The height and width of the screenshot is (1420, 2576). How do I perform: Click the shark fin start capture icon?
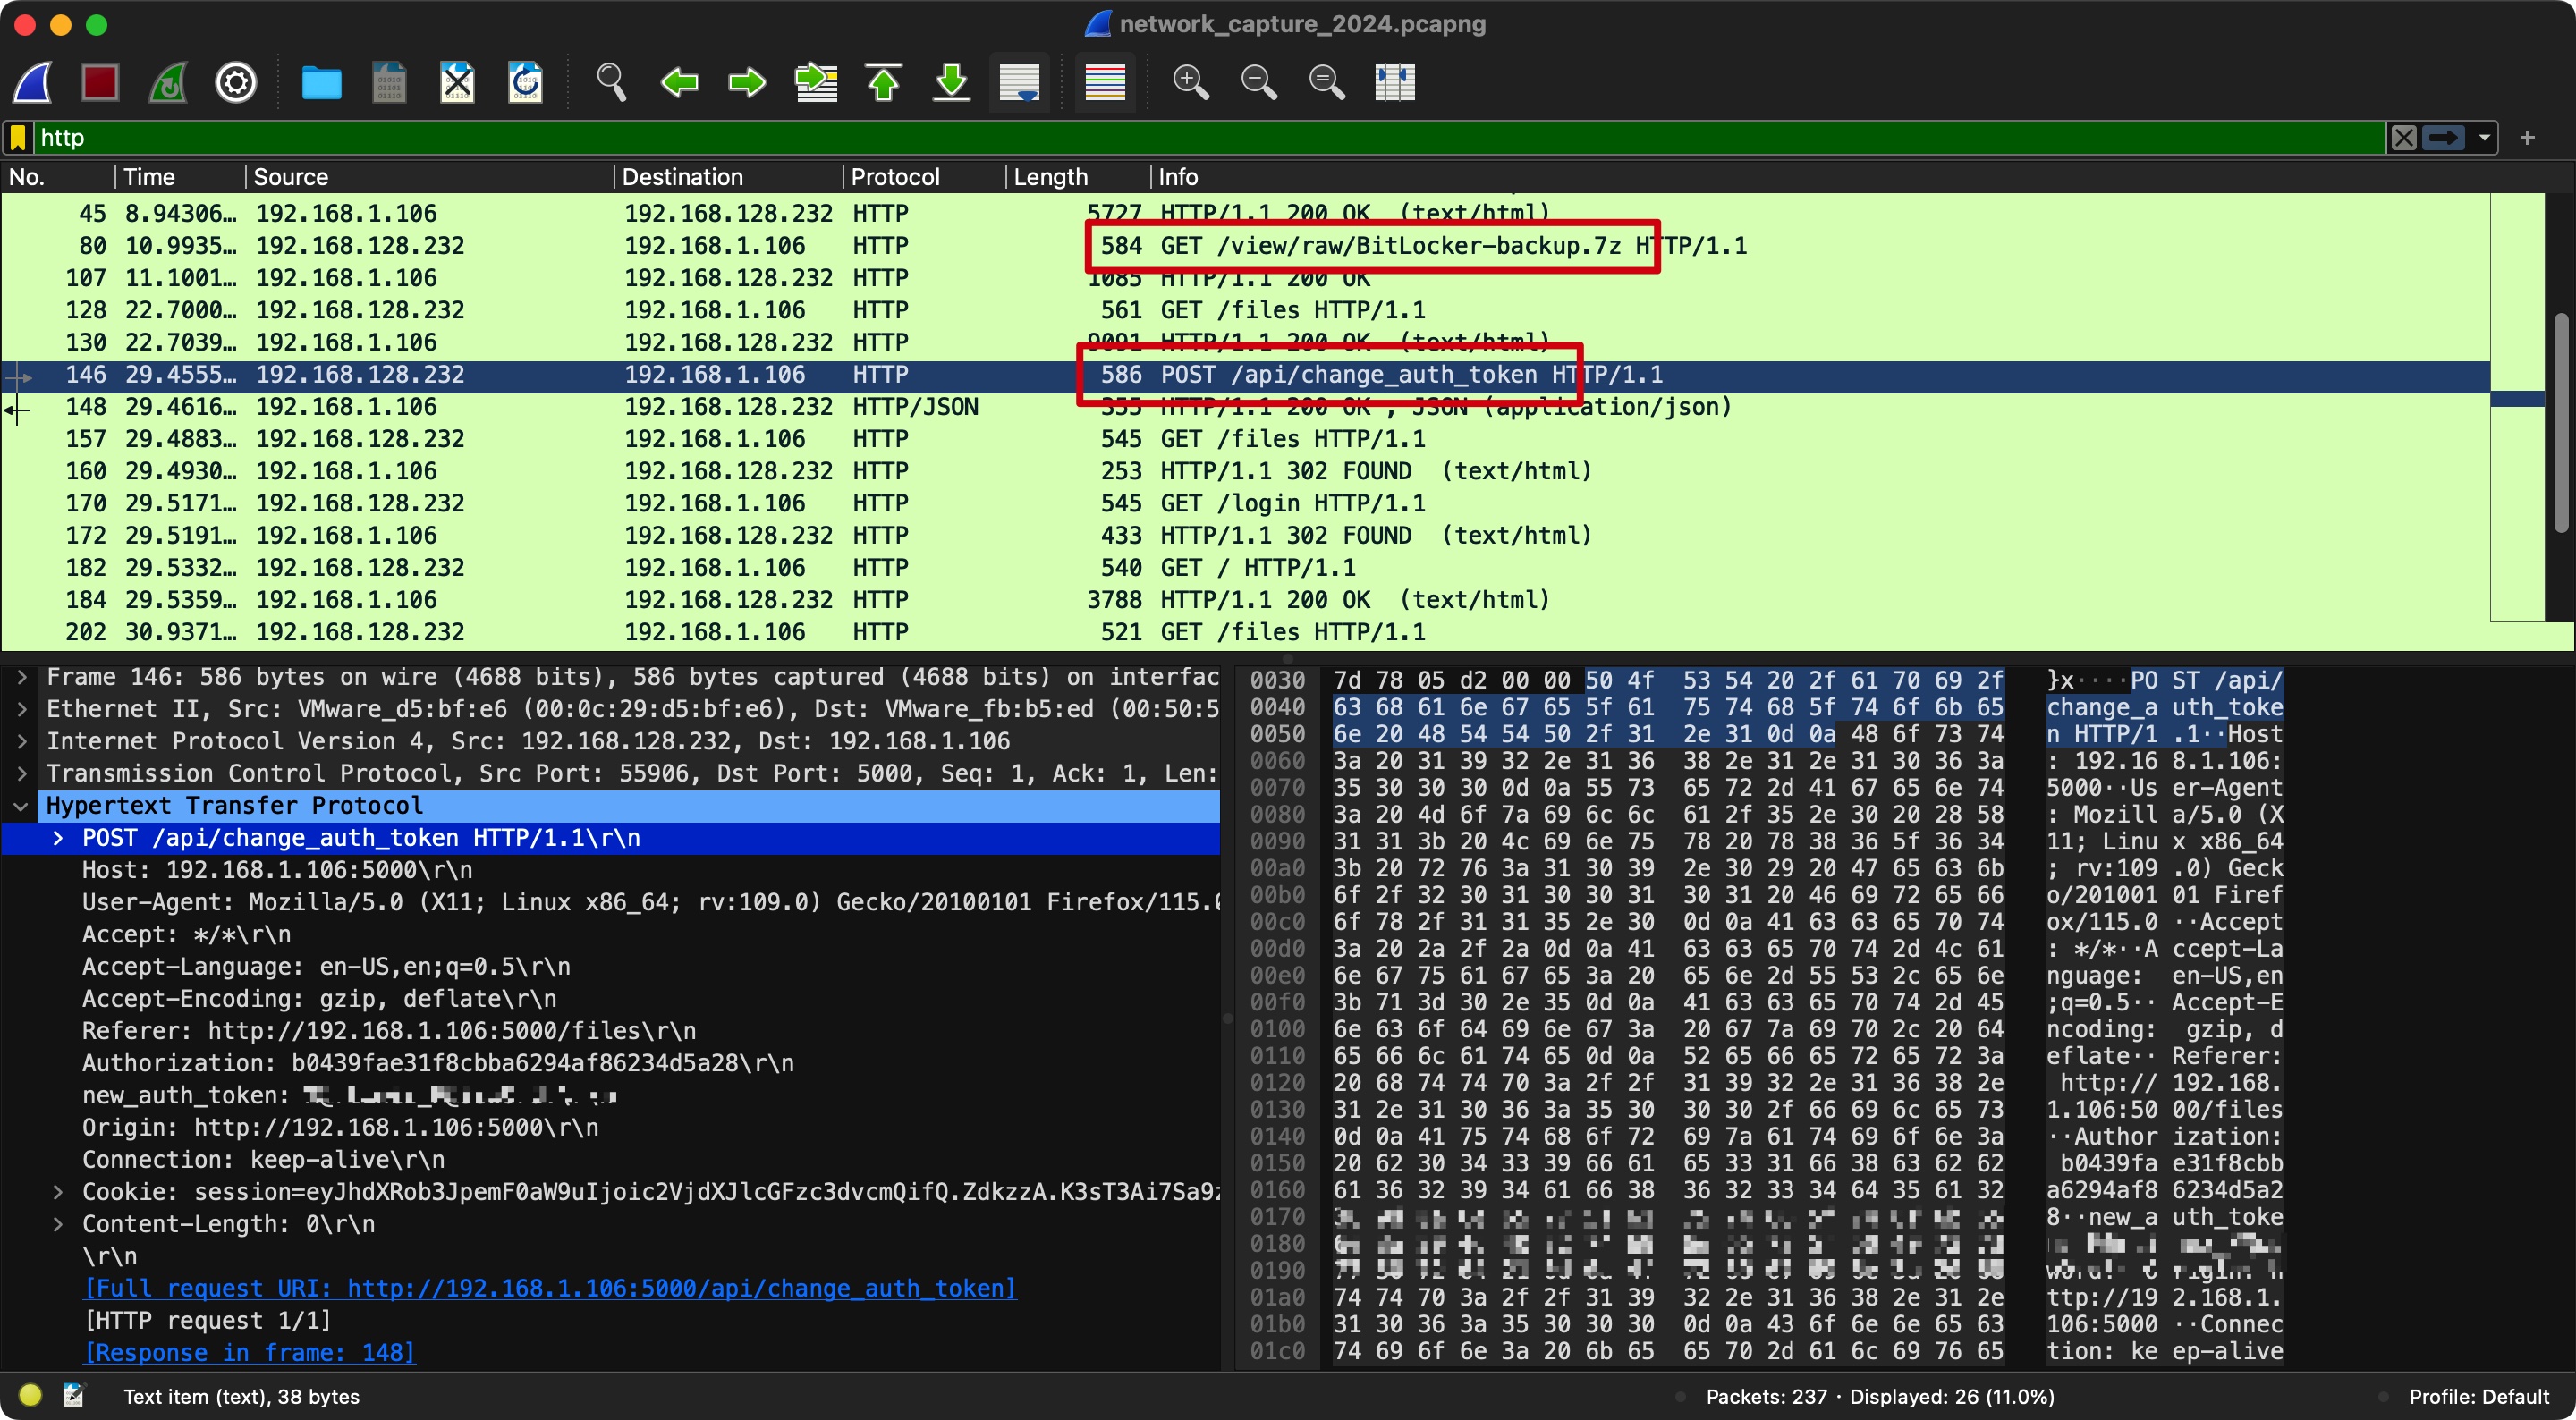click(33, 82)
